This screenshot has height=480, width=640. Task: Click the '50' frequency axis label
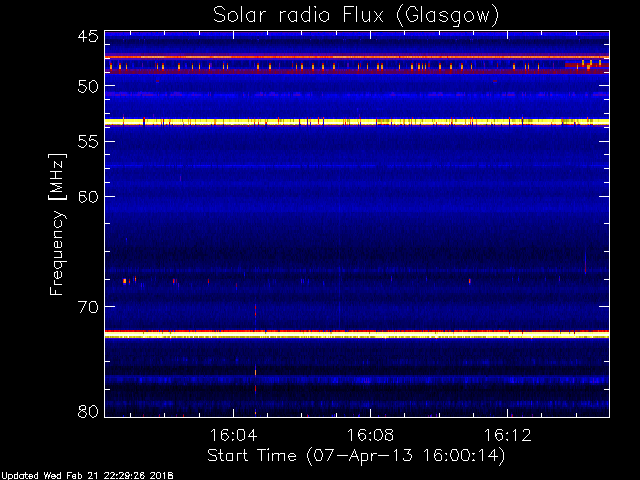click(88, 87)
